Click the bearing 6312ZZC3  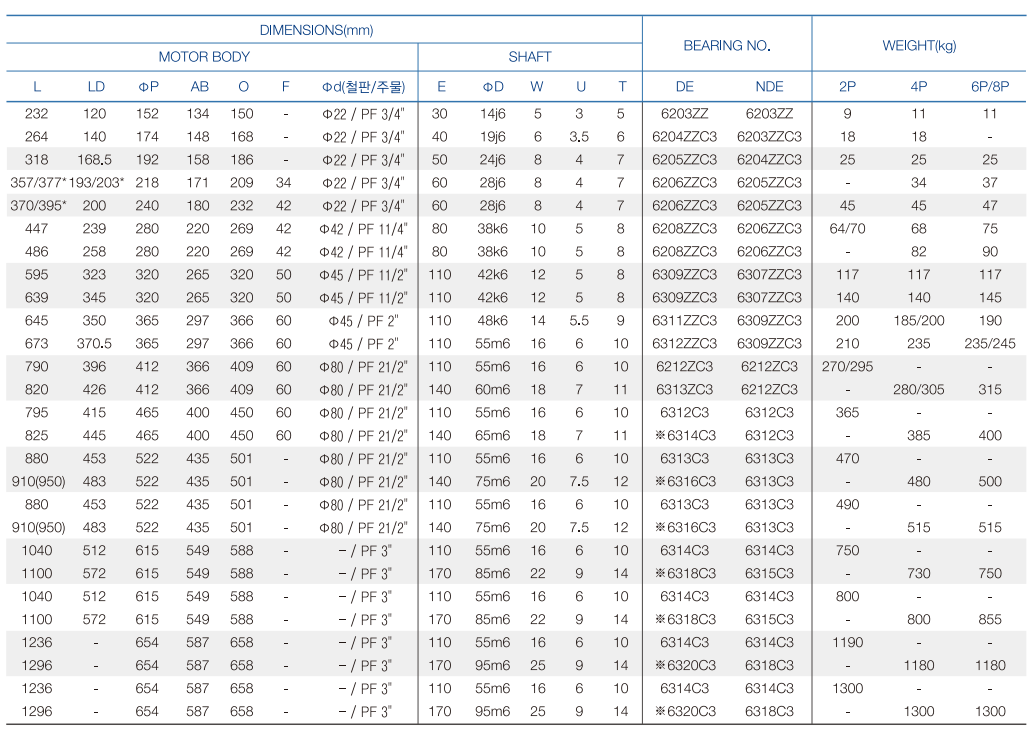coord(684,344)
